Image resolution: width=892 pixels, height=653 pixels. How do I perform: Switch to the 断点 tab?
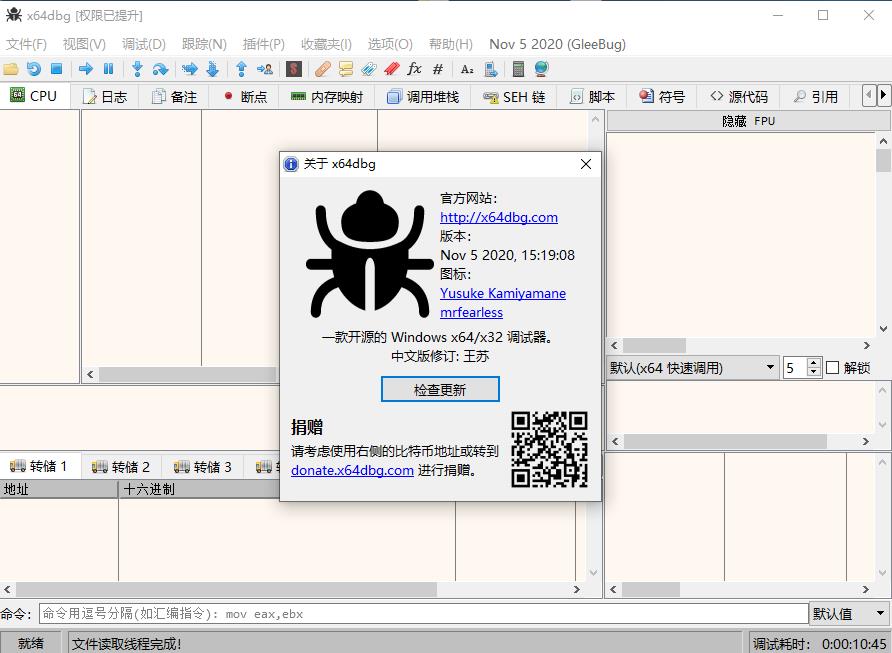[244, 97]
